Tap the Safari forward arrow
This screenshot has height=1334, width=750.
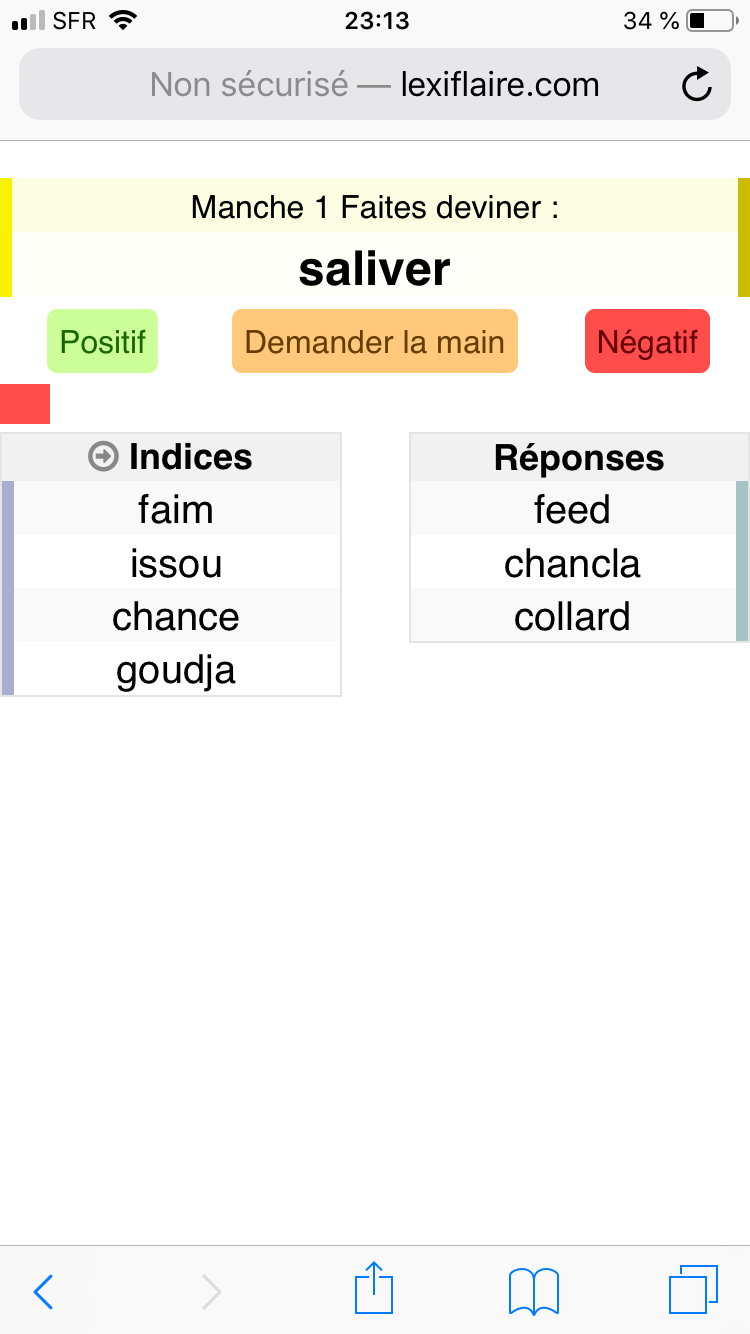211,1291
